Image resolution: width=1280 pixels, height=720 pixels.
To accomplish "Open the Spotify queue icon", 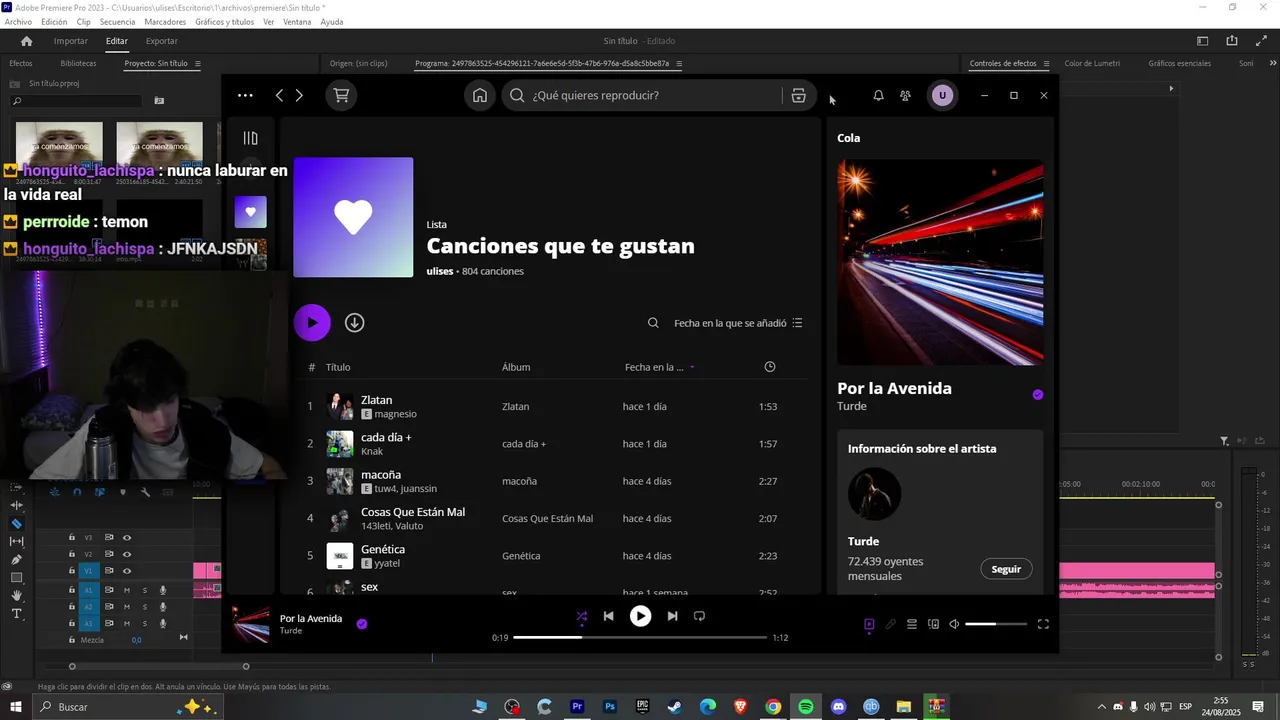I will click(x=912, y=624).
